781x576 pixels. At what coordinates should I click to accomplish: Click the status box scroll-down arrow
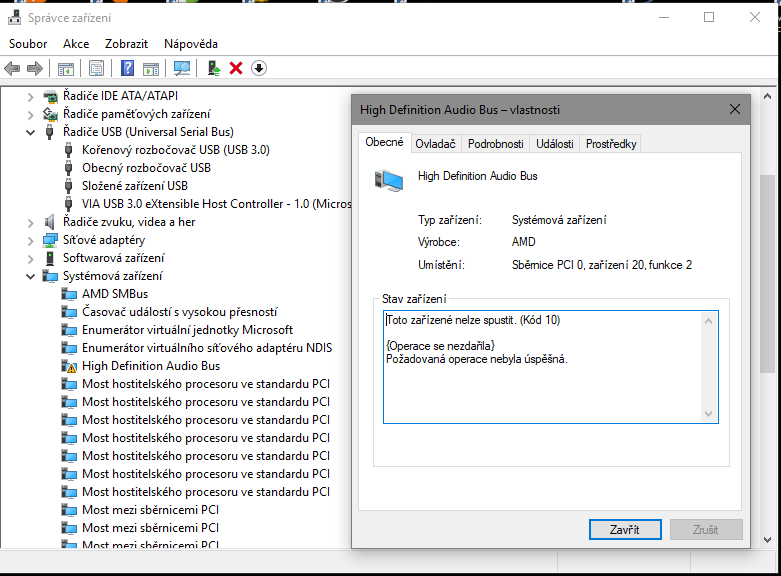tap(709, 414)
